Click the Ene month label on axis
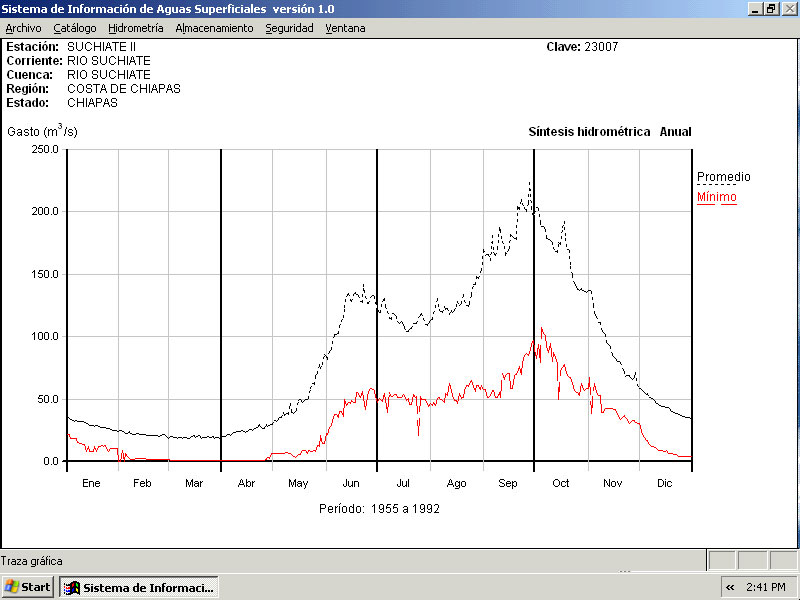 click(91, 483)
